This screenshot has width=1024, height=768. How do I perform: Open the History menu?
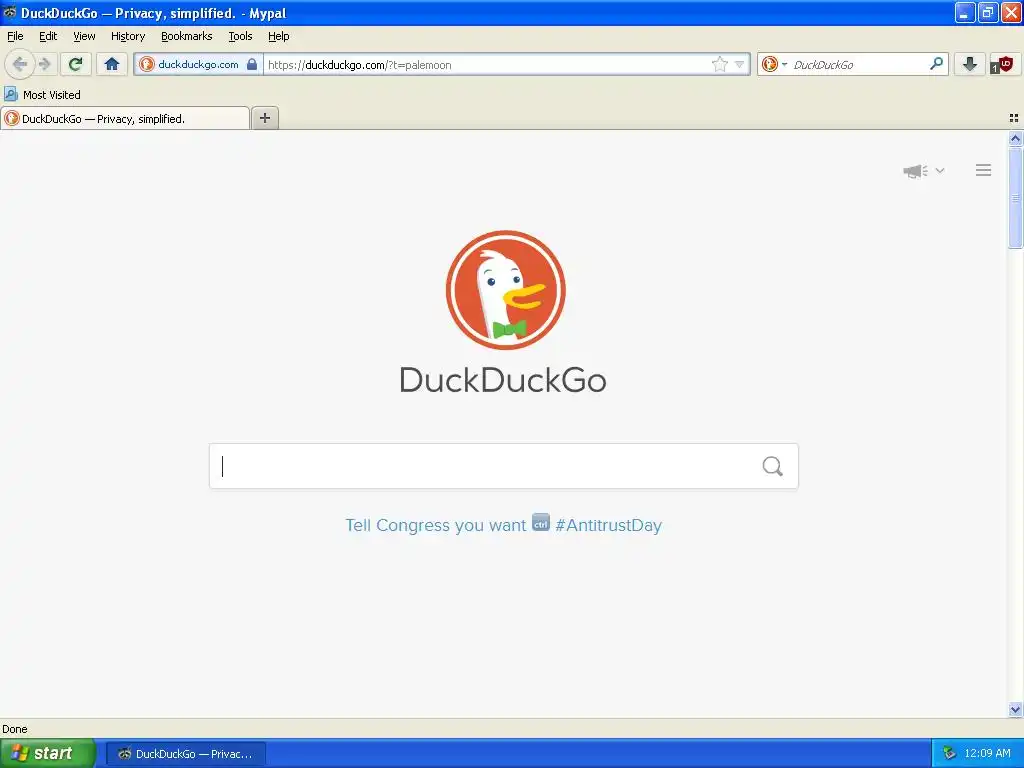point(128,36)
